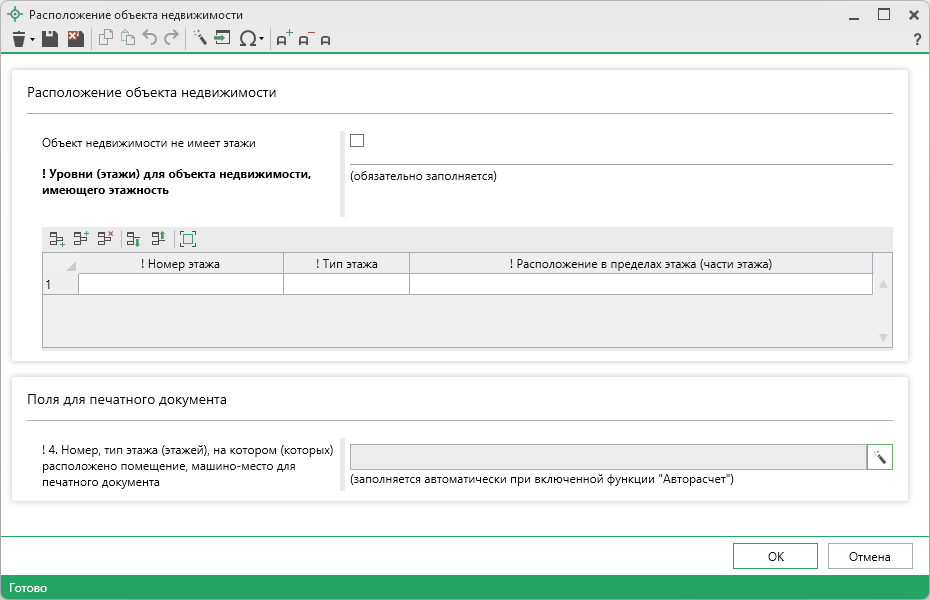This screenshot has width=930, height=600.
Task: Click the import arrow icon in top toolbar
Action: coord(221,39)
